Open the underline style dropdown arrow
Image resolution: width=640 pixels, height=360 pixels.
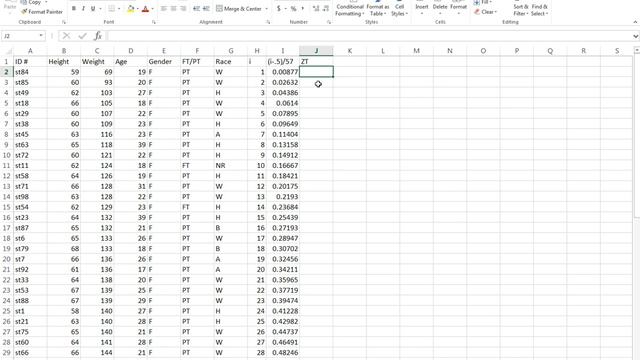click(100, 9)
